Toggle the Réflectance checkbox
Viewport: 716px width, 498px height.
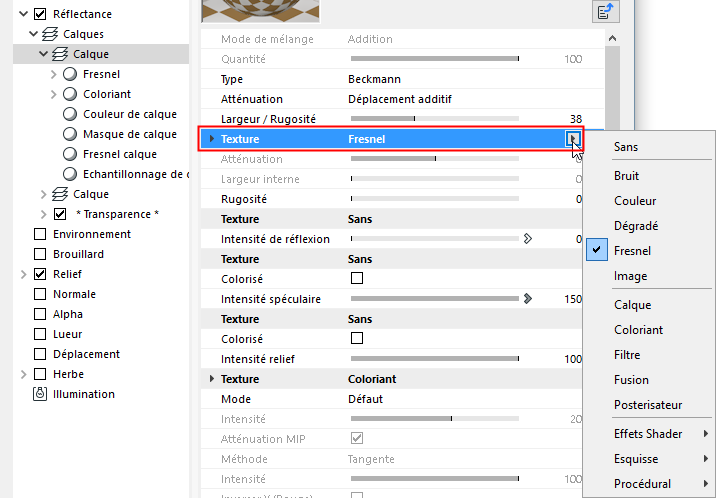[x=40, y=14]
